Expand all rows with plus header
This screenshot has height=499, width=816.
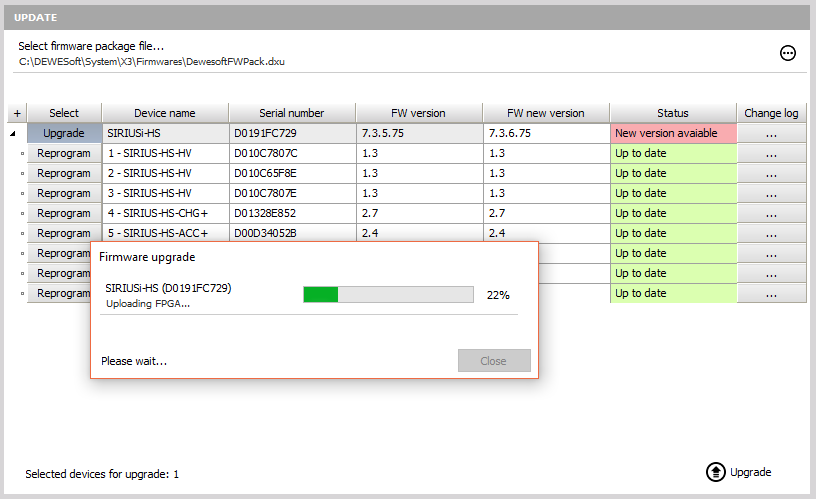click(17, 113)
